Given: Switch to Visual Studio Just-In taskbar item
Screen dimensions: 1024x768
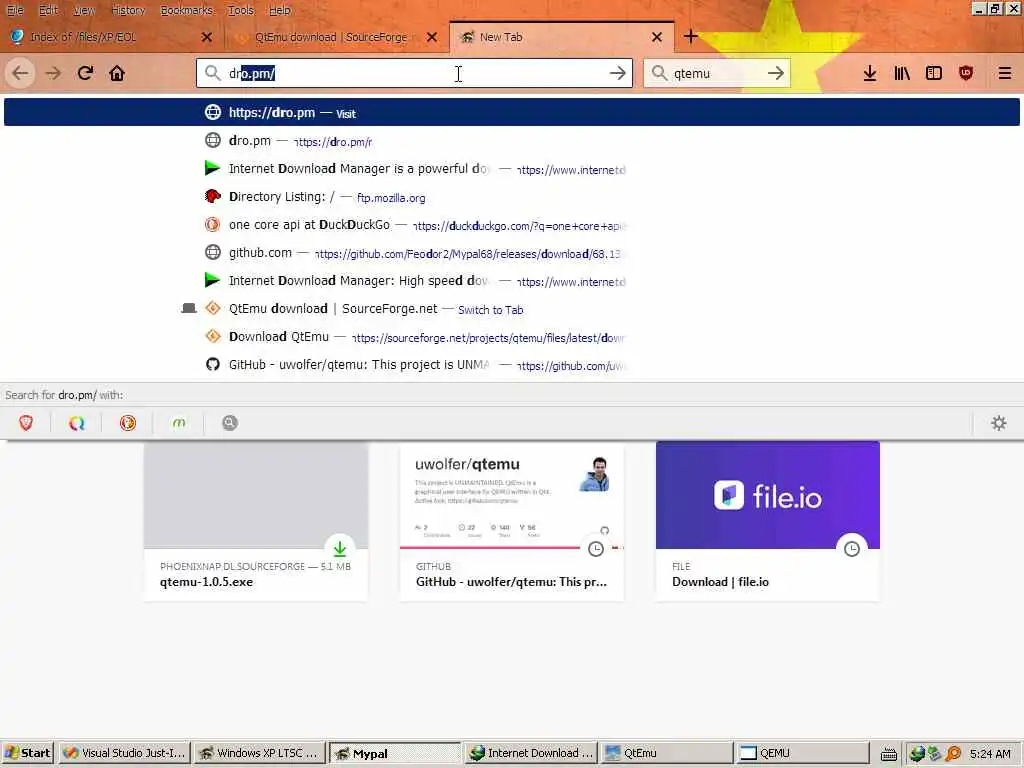Looking at the screenshot, I should pyautogui.click(x=124, y=753).
